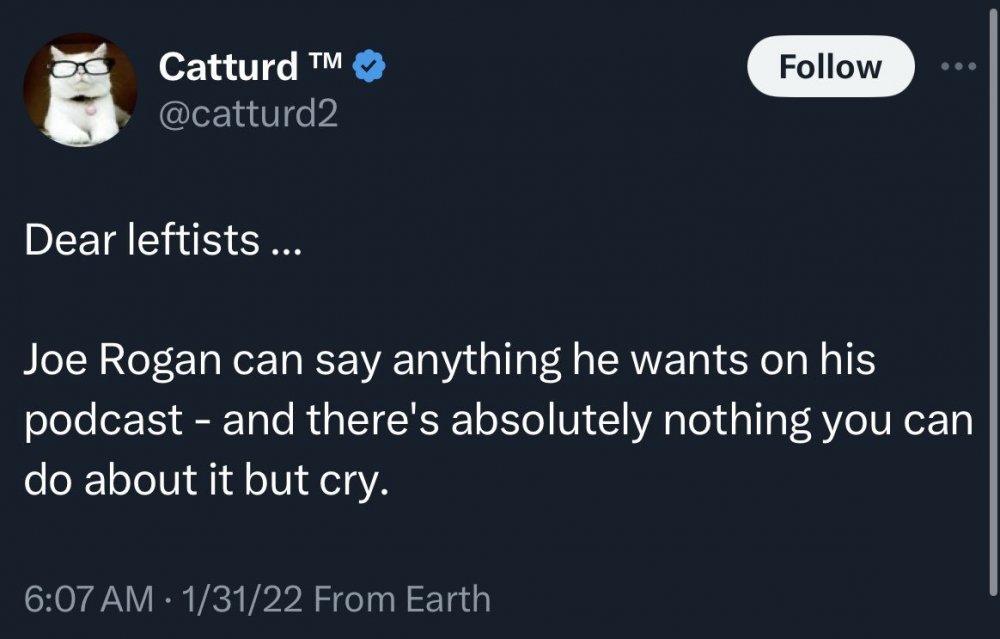Image resolution: width=1000 pixels, height=639 pixels.
Task: Click the words "Joe Rogan" in tweet
Action: click(121, 361)
